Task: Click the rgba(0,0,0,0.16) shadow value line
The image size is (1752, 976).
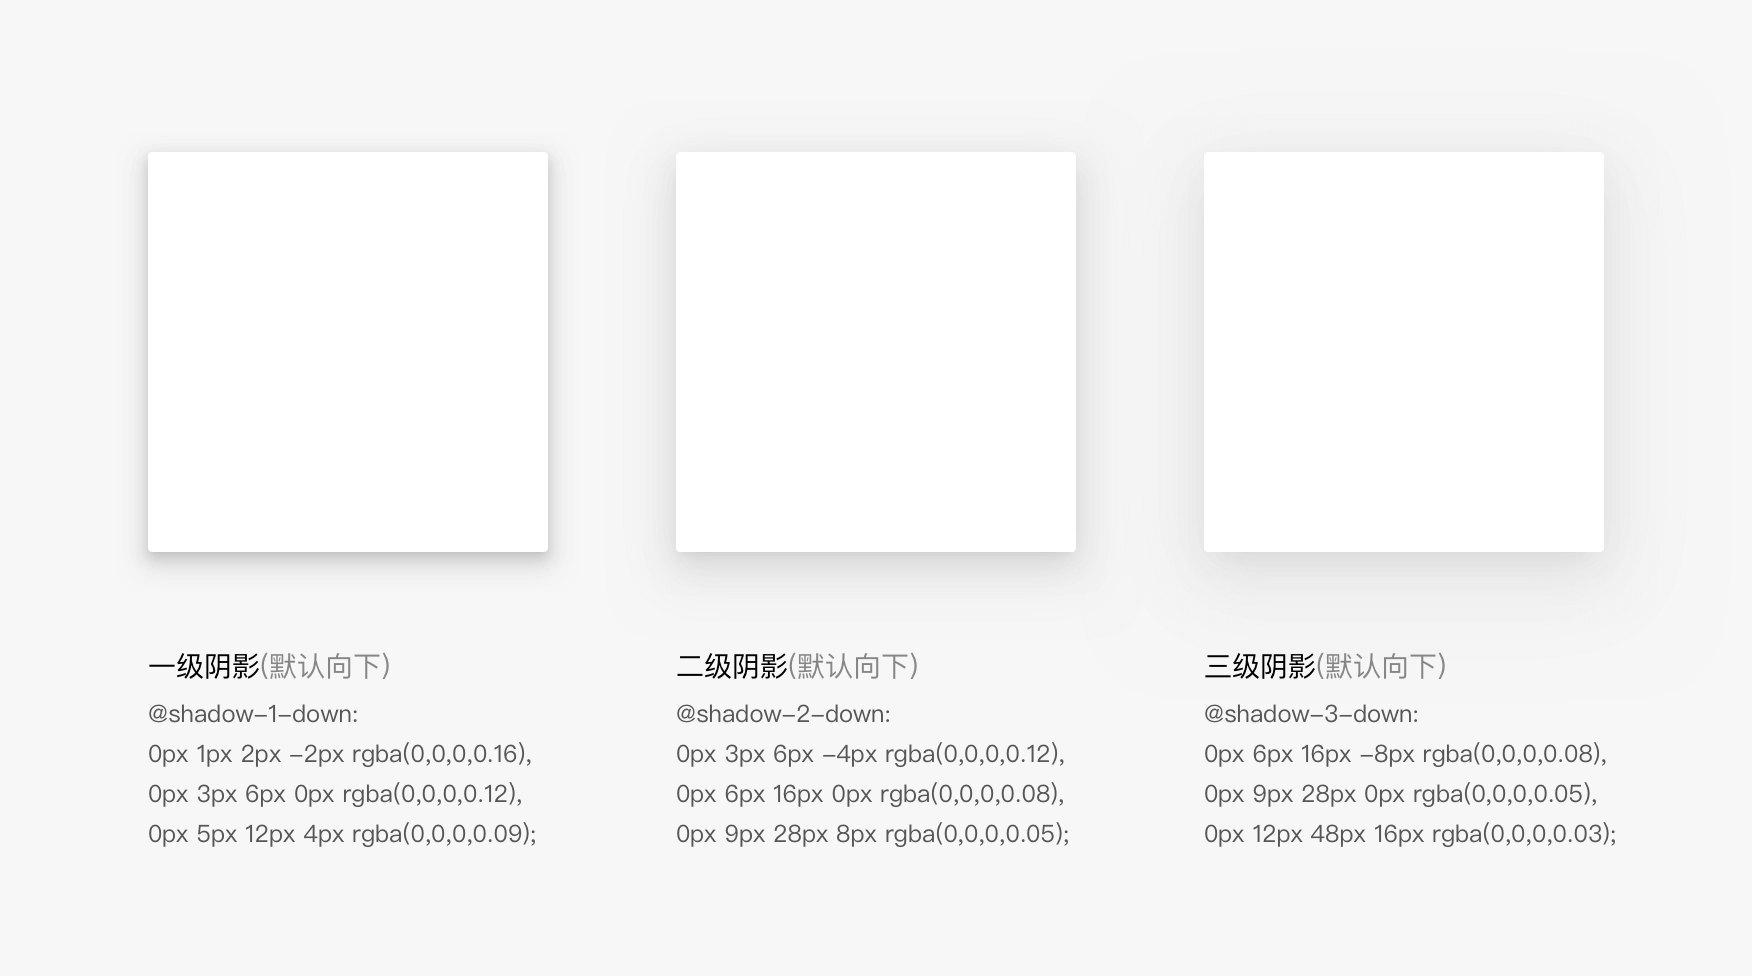Action: coord(340,754)
